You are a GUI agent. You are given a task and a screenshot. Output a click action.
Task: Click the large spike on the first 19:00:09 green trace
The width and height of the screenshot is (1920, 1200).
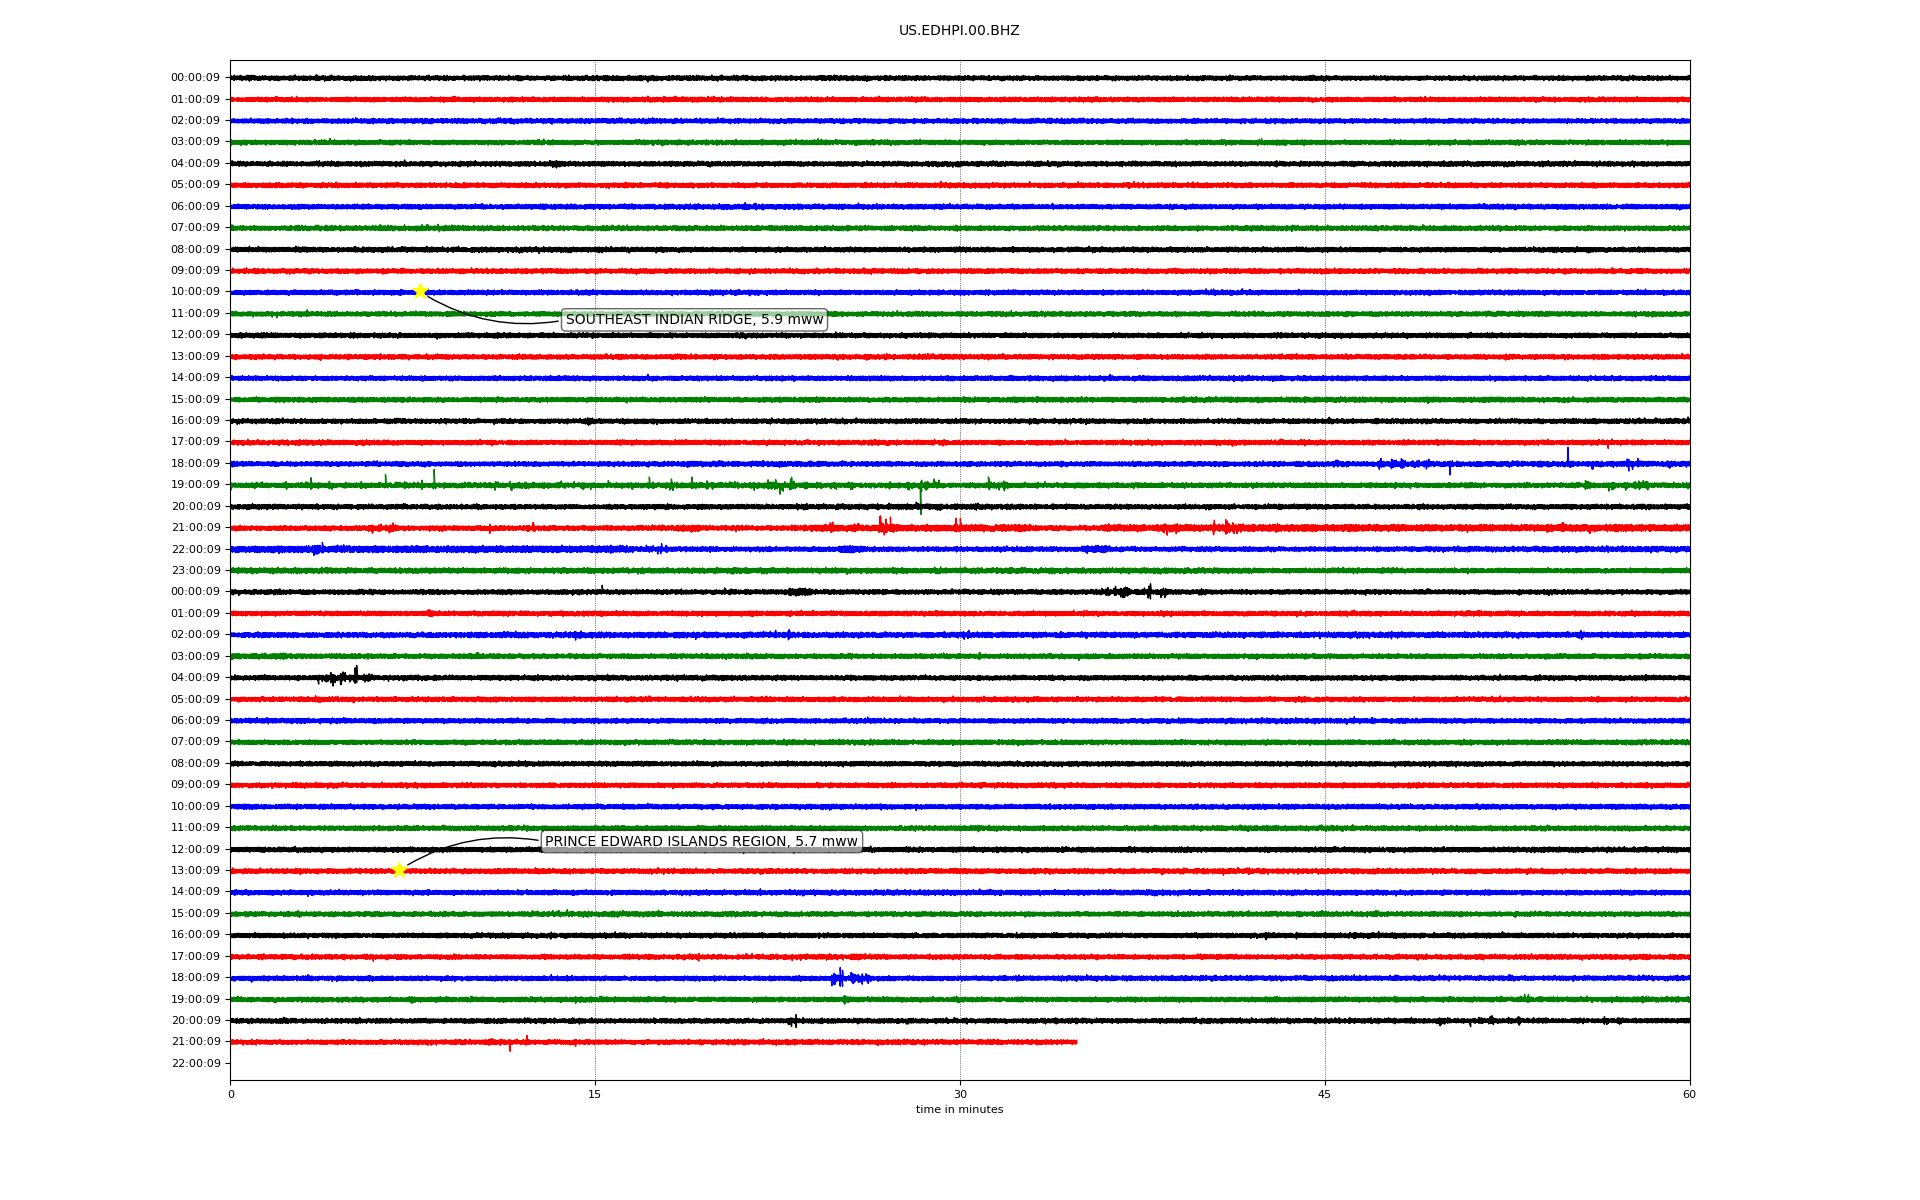pyautogui.click(x=920, y=496)
